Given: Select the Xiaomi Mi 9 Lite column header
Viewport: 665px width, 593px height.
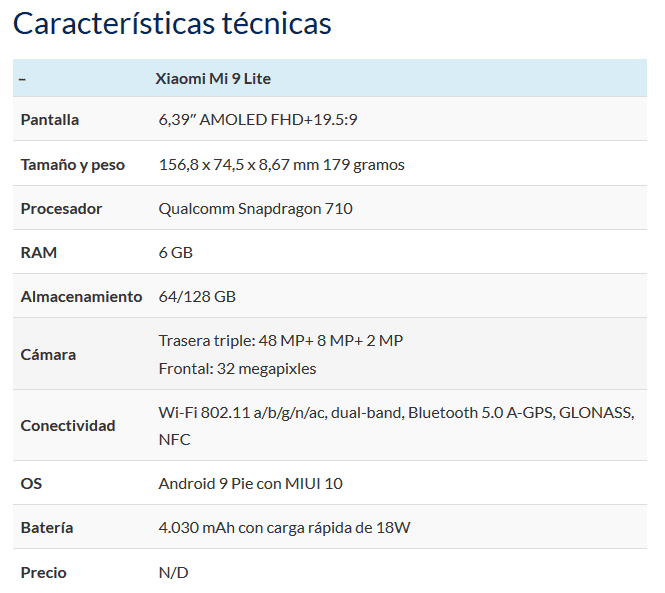Looking at the screenshot, I should 213,79.
